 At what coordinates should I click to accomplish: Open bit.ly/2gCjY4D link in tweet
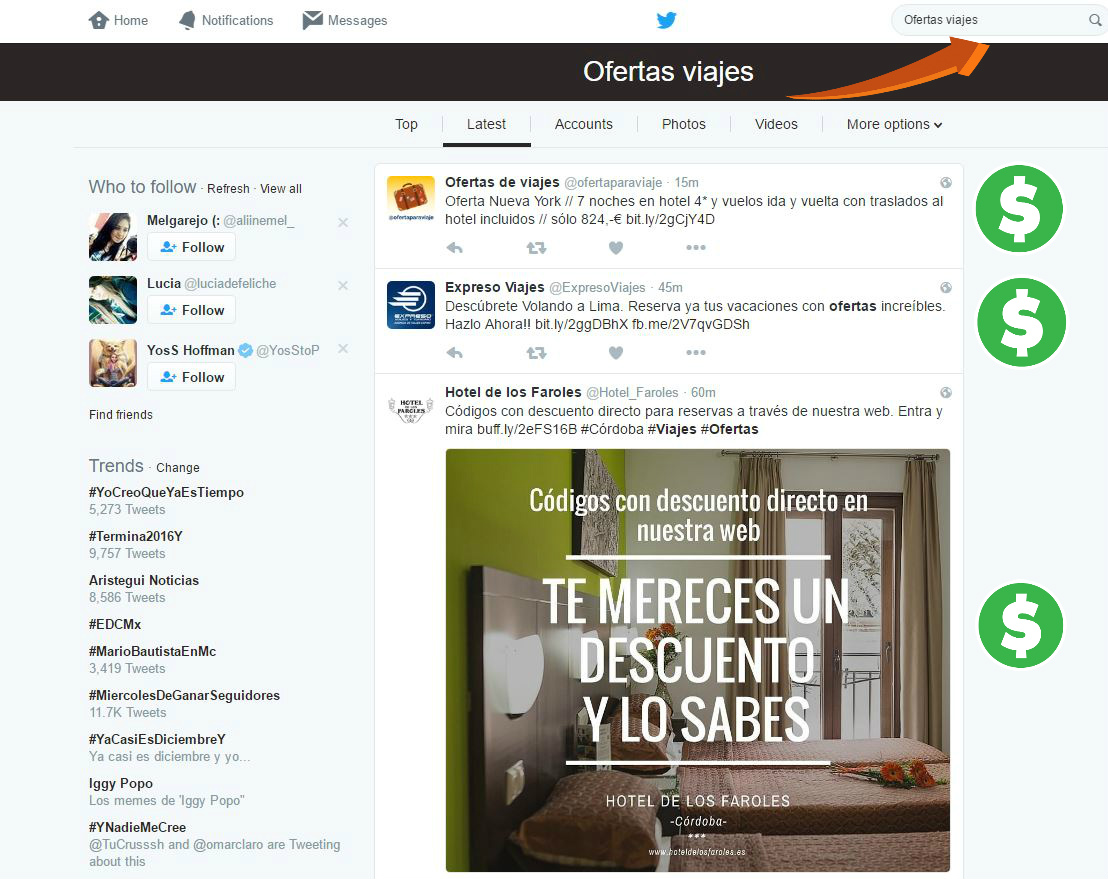point(670,219)
